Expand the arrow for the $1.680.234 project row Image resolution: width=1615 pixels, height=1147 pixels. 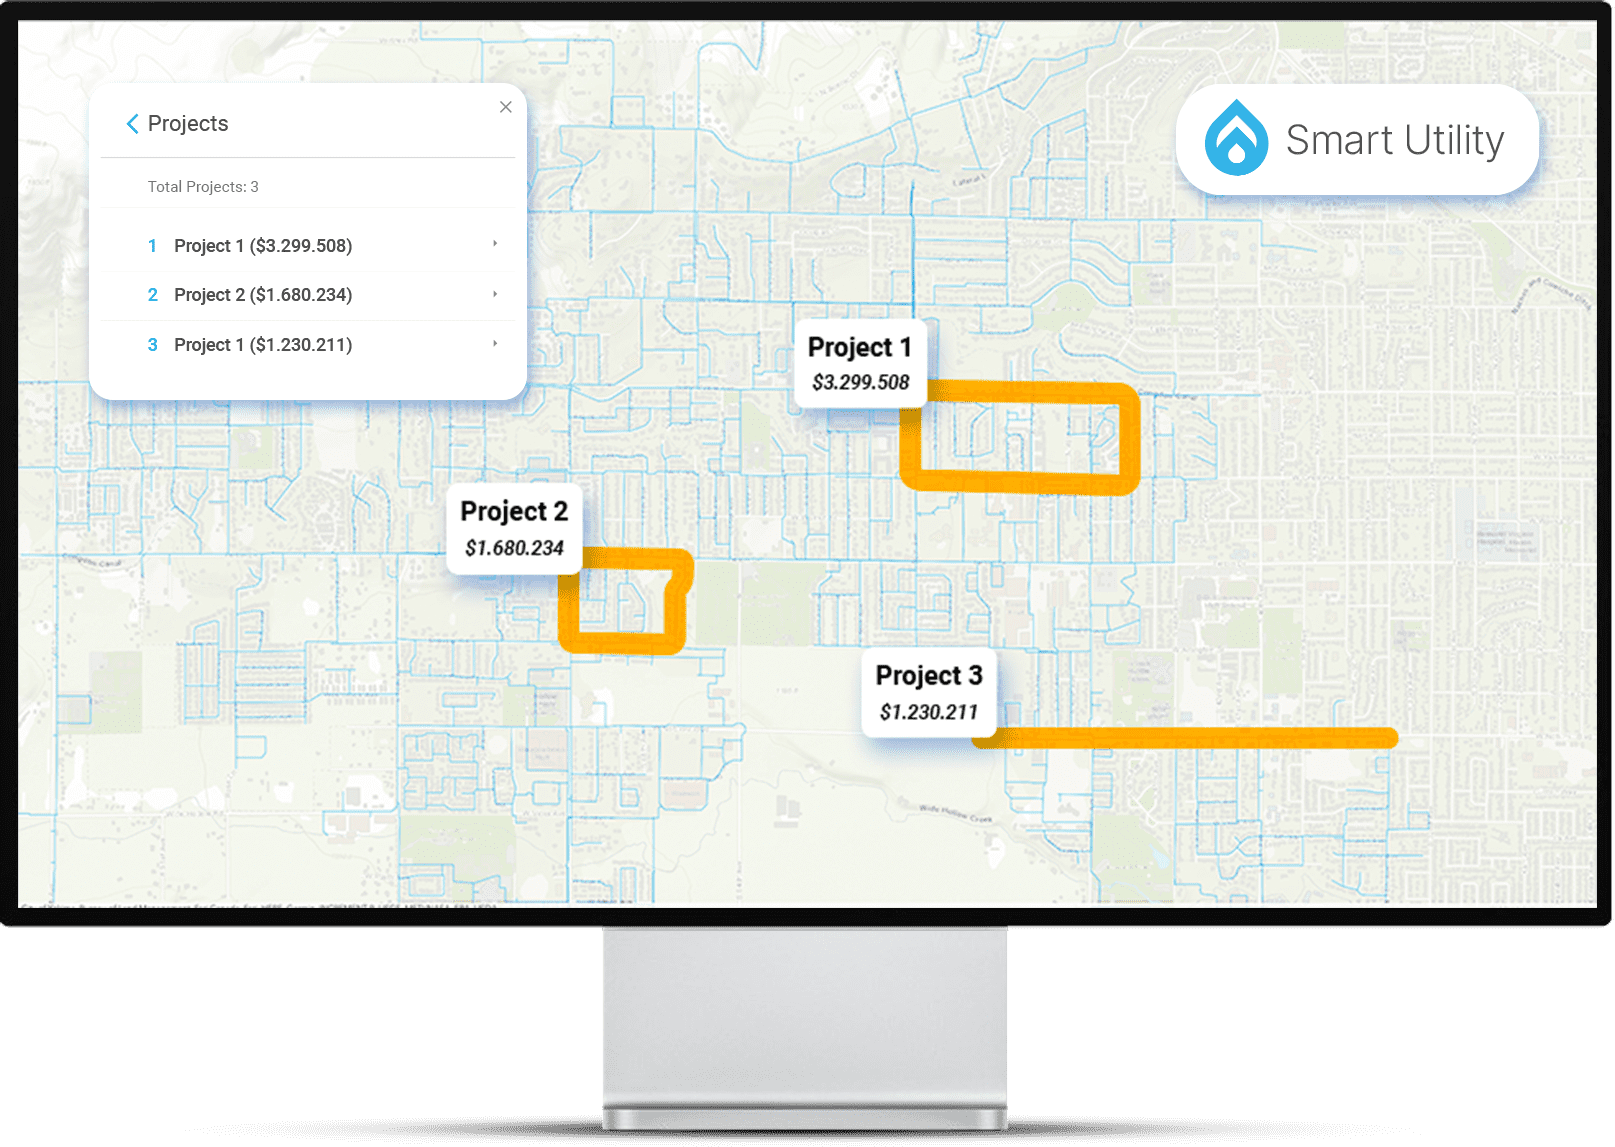click(x=495, y=294)
